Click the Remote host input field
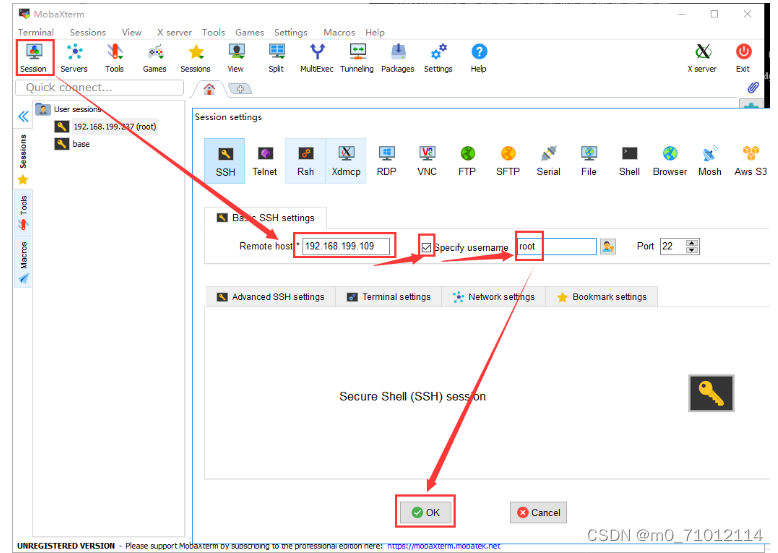 346,246
